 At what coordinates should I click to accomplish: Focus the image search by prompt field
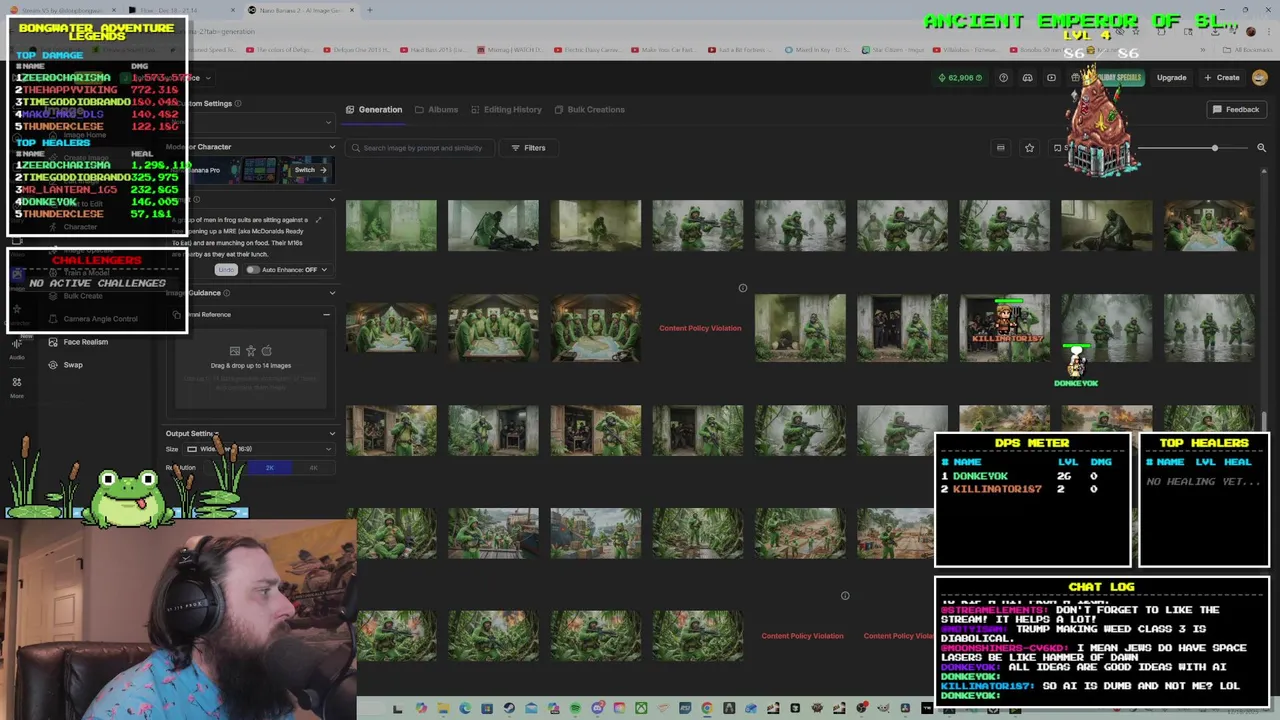420,148
